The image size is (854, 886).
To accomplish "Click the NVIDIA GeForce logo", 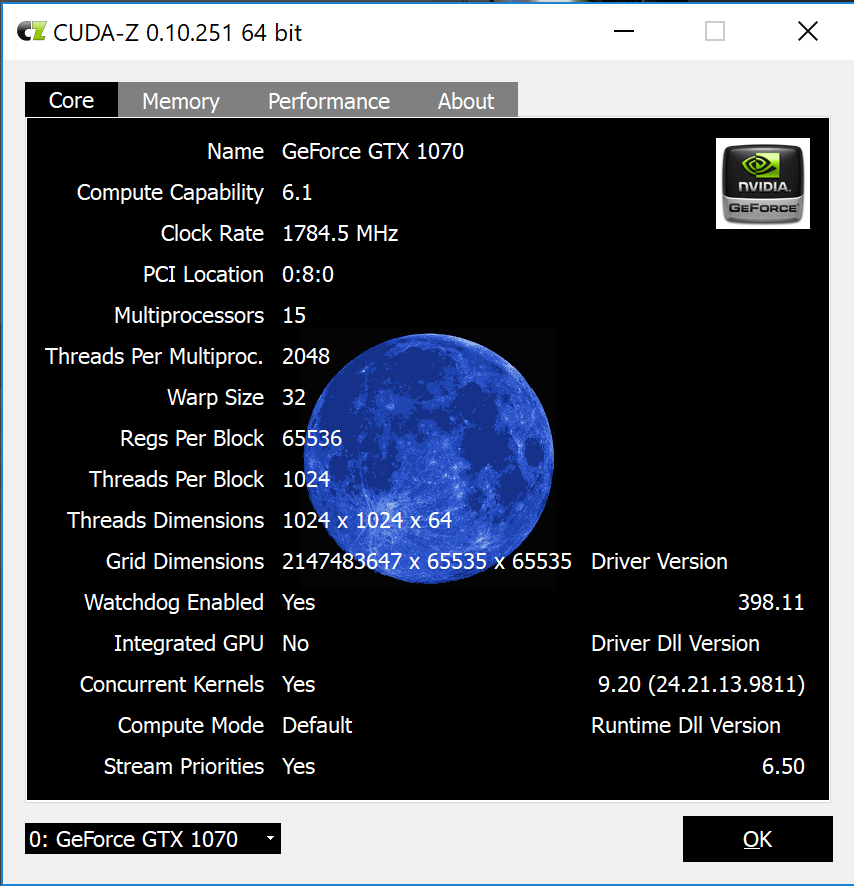I will (762, 183).
